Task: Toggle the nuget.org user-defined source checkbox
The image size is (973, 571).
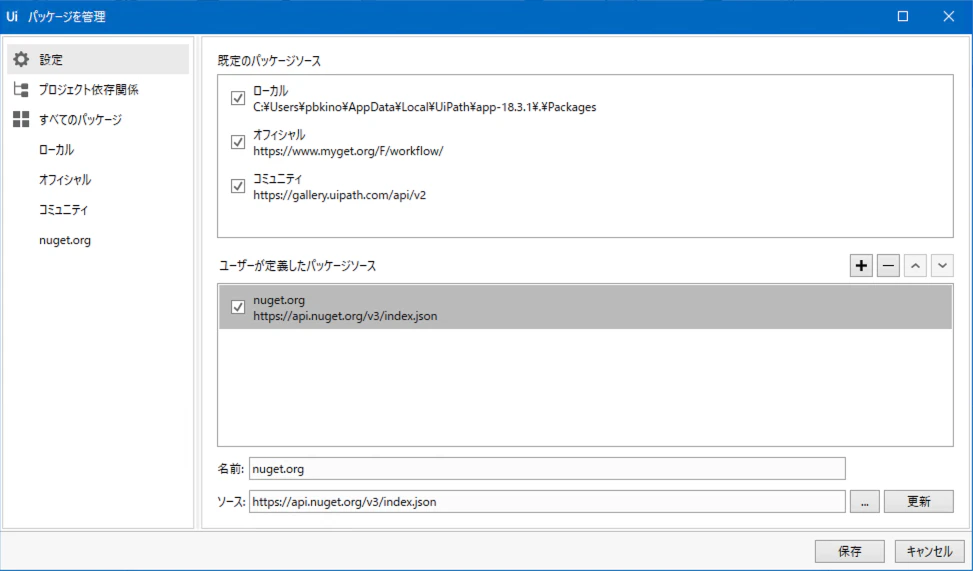Action: [x=238, y=307]
